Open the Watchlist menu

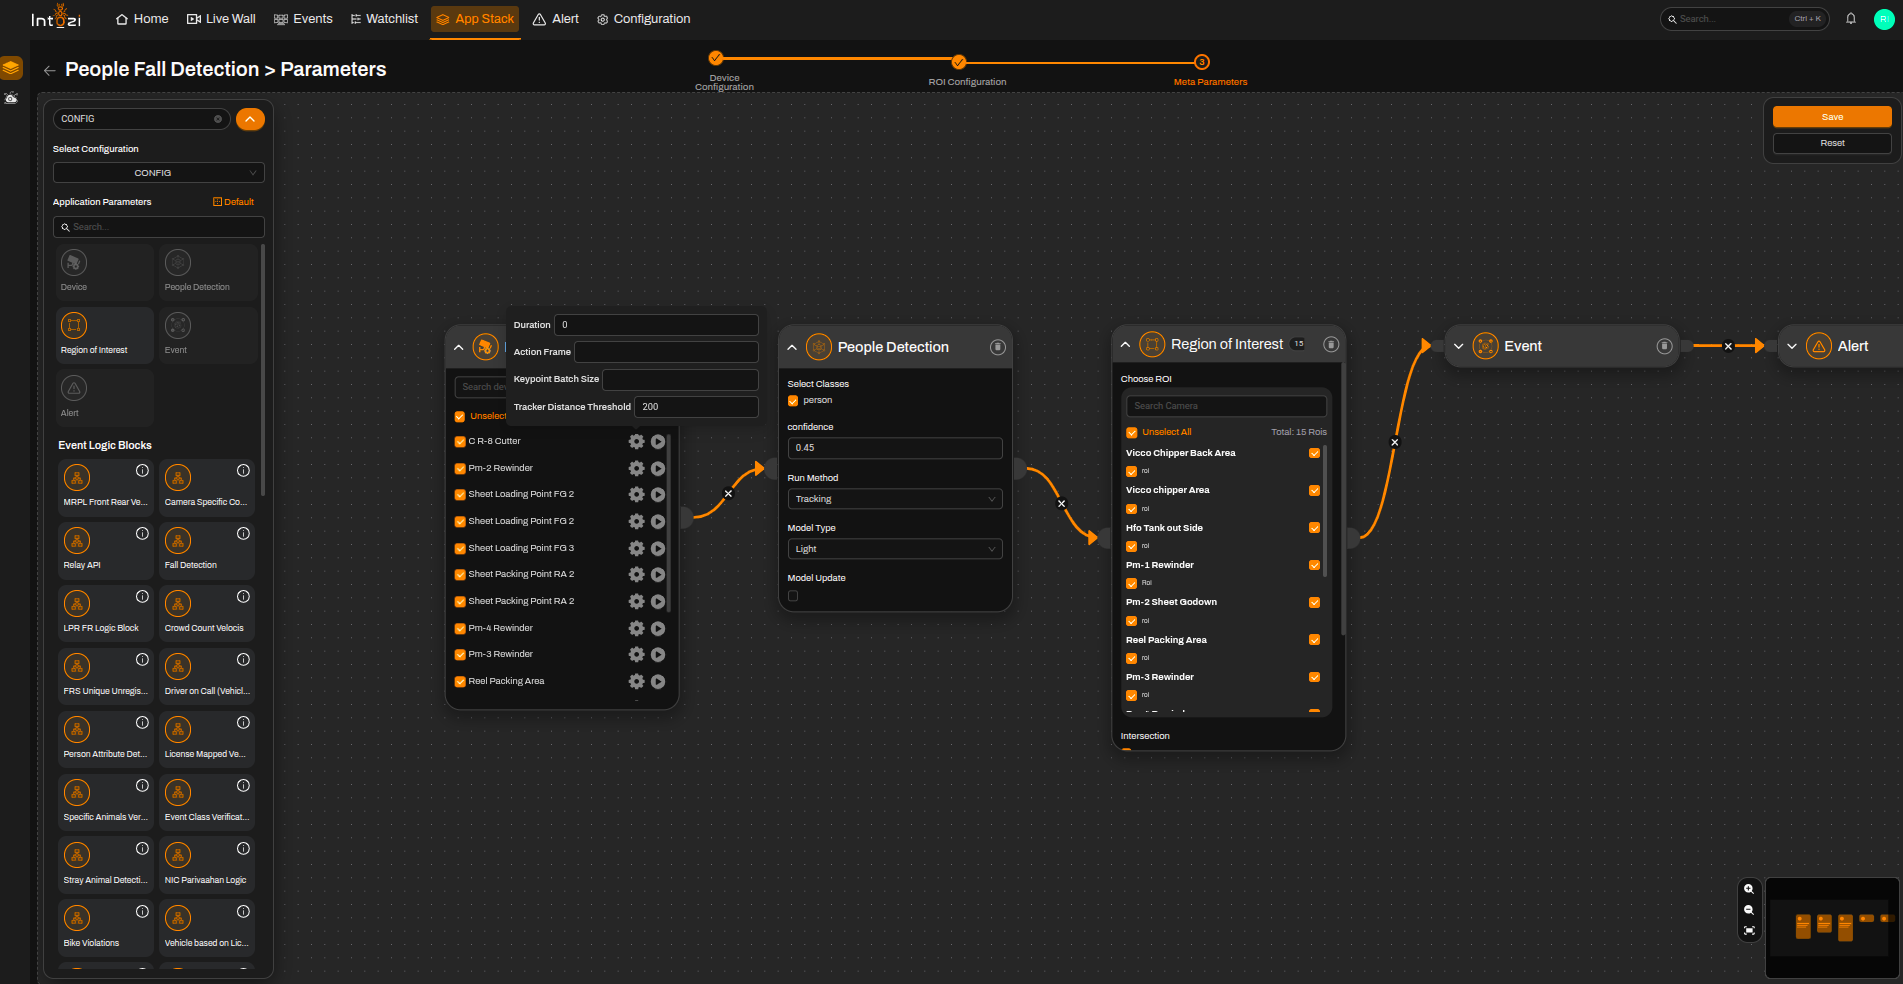[x=384, y=19]
